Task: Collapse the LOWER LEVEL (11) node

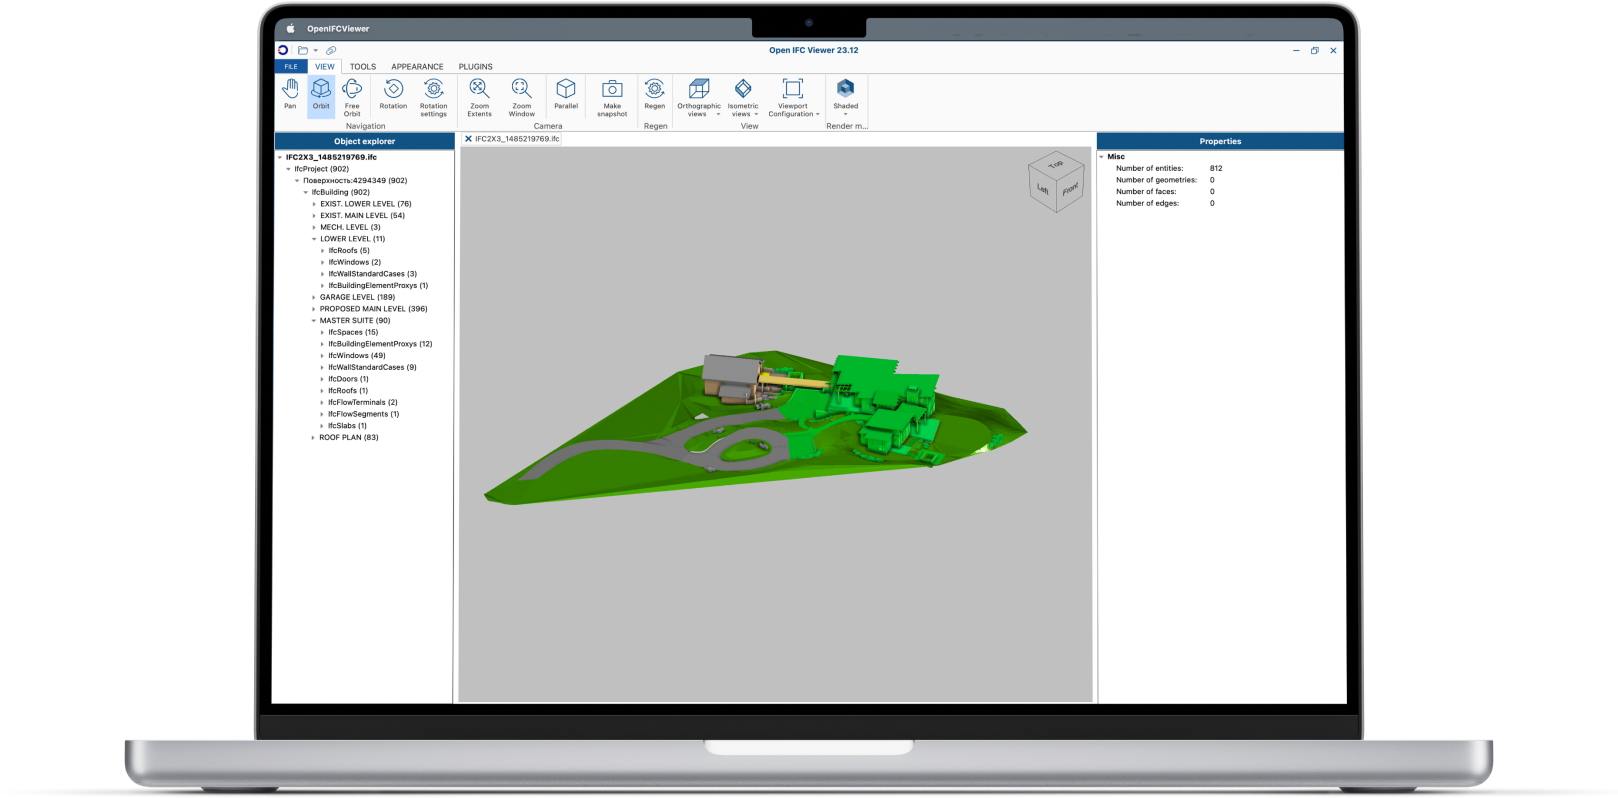Action: 314,239
